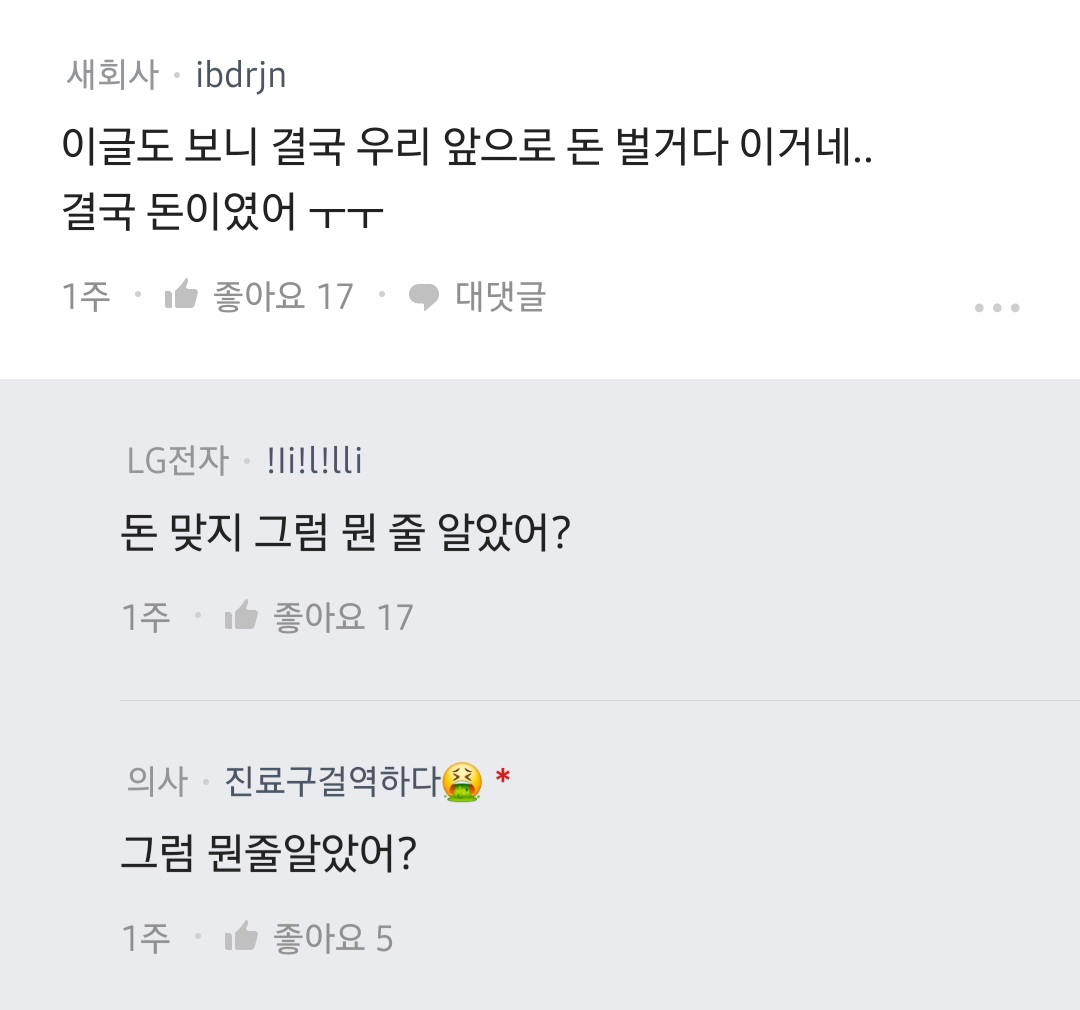Open the three-dot more options menu

click(x=997, y=307)
